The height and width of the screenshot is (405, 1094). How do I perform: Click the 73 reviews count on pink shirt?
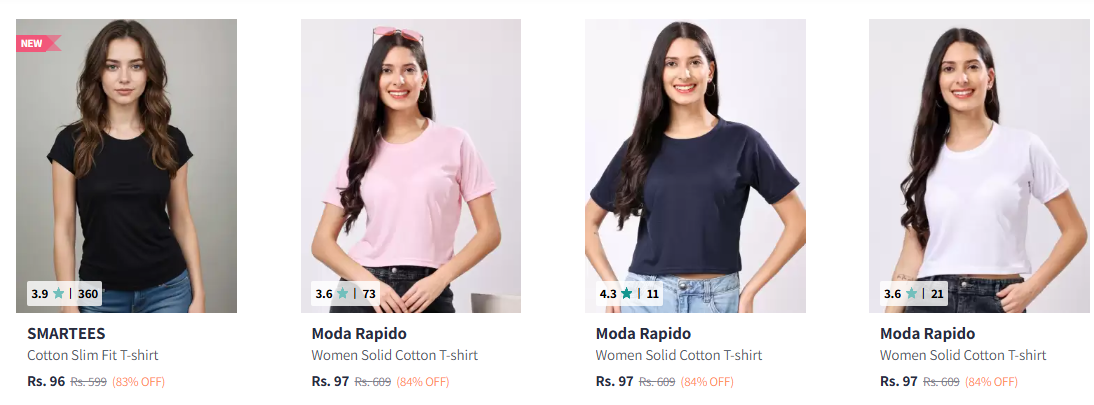click(369, 294)
